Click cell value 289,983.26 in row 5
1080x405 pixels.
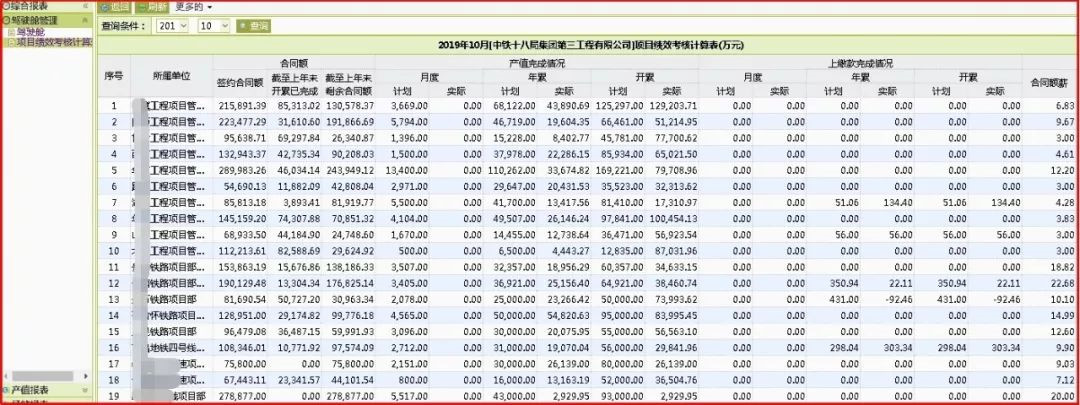pos(242,170)
